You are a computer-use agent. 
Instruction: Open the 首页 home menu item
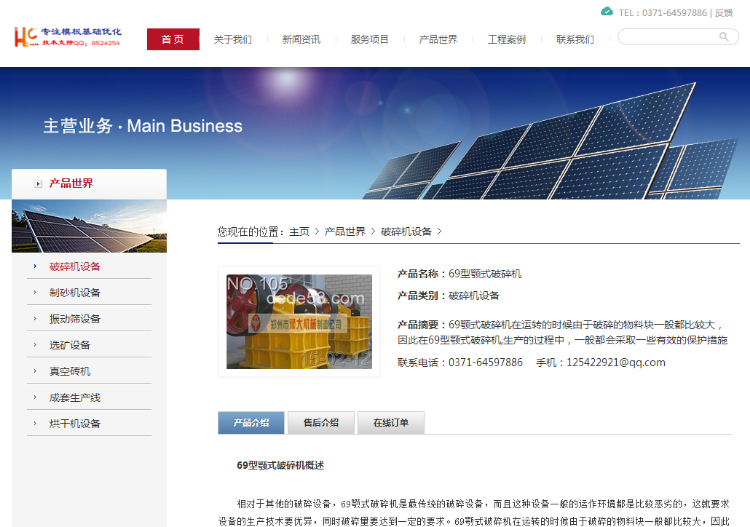(173, 39)
